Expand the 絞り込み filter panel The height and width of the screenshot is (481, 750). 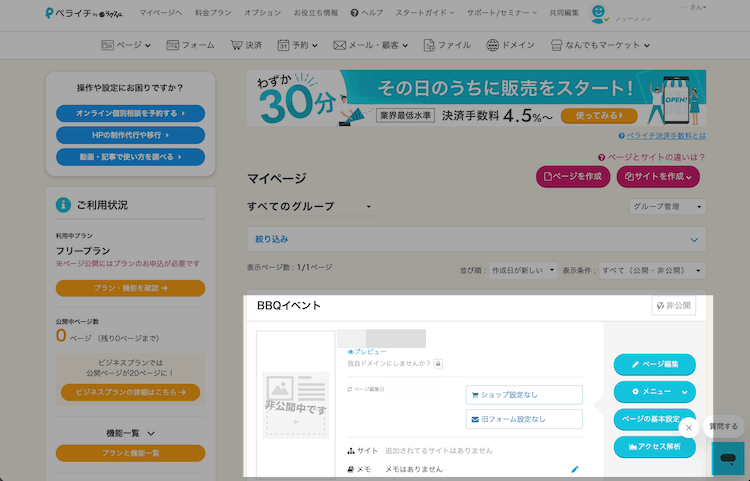point(476,239)
